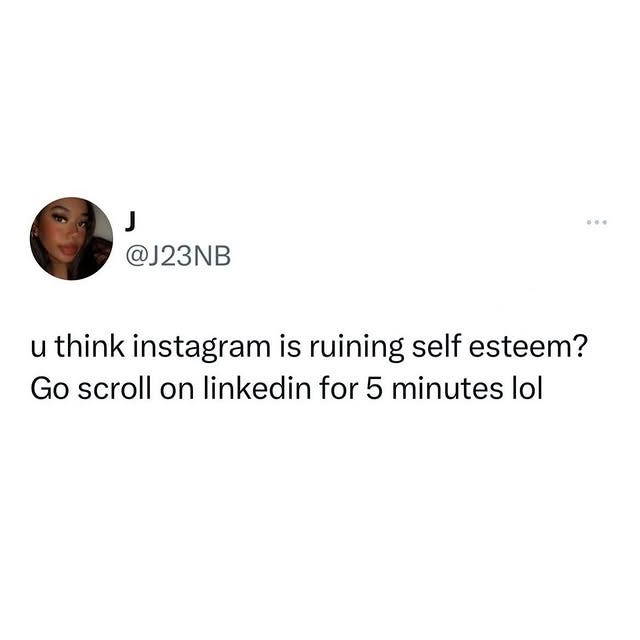Click the letter 'u' starting the tweet
The width and height of the screenshot is (640, 640).
click(38, 350)
